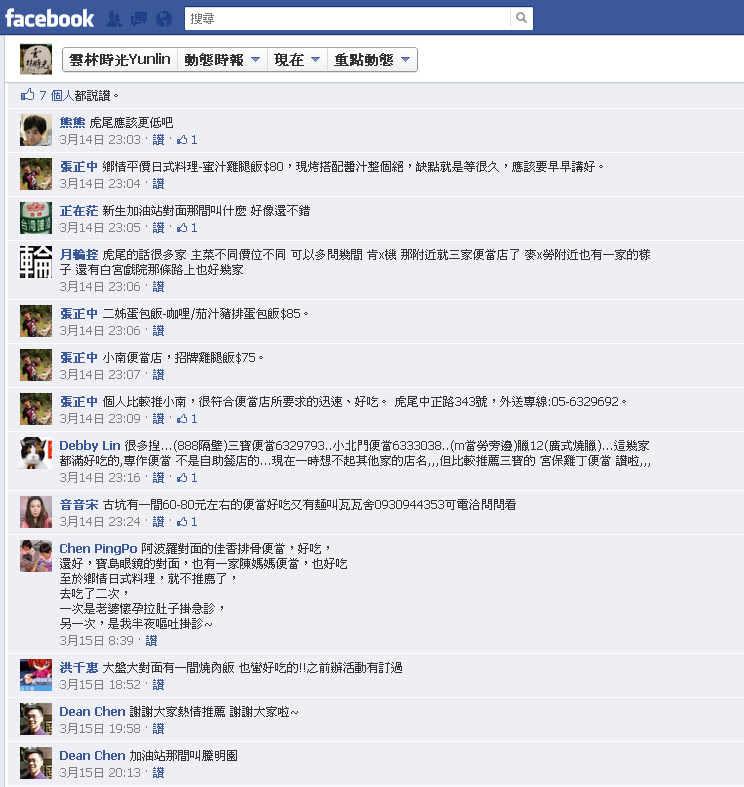Click thumbs-up count on 焦焦's comment

(x=187, y=140)
